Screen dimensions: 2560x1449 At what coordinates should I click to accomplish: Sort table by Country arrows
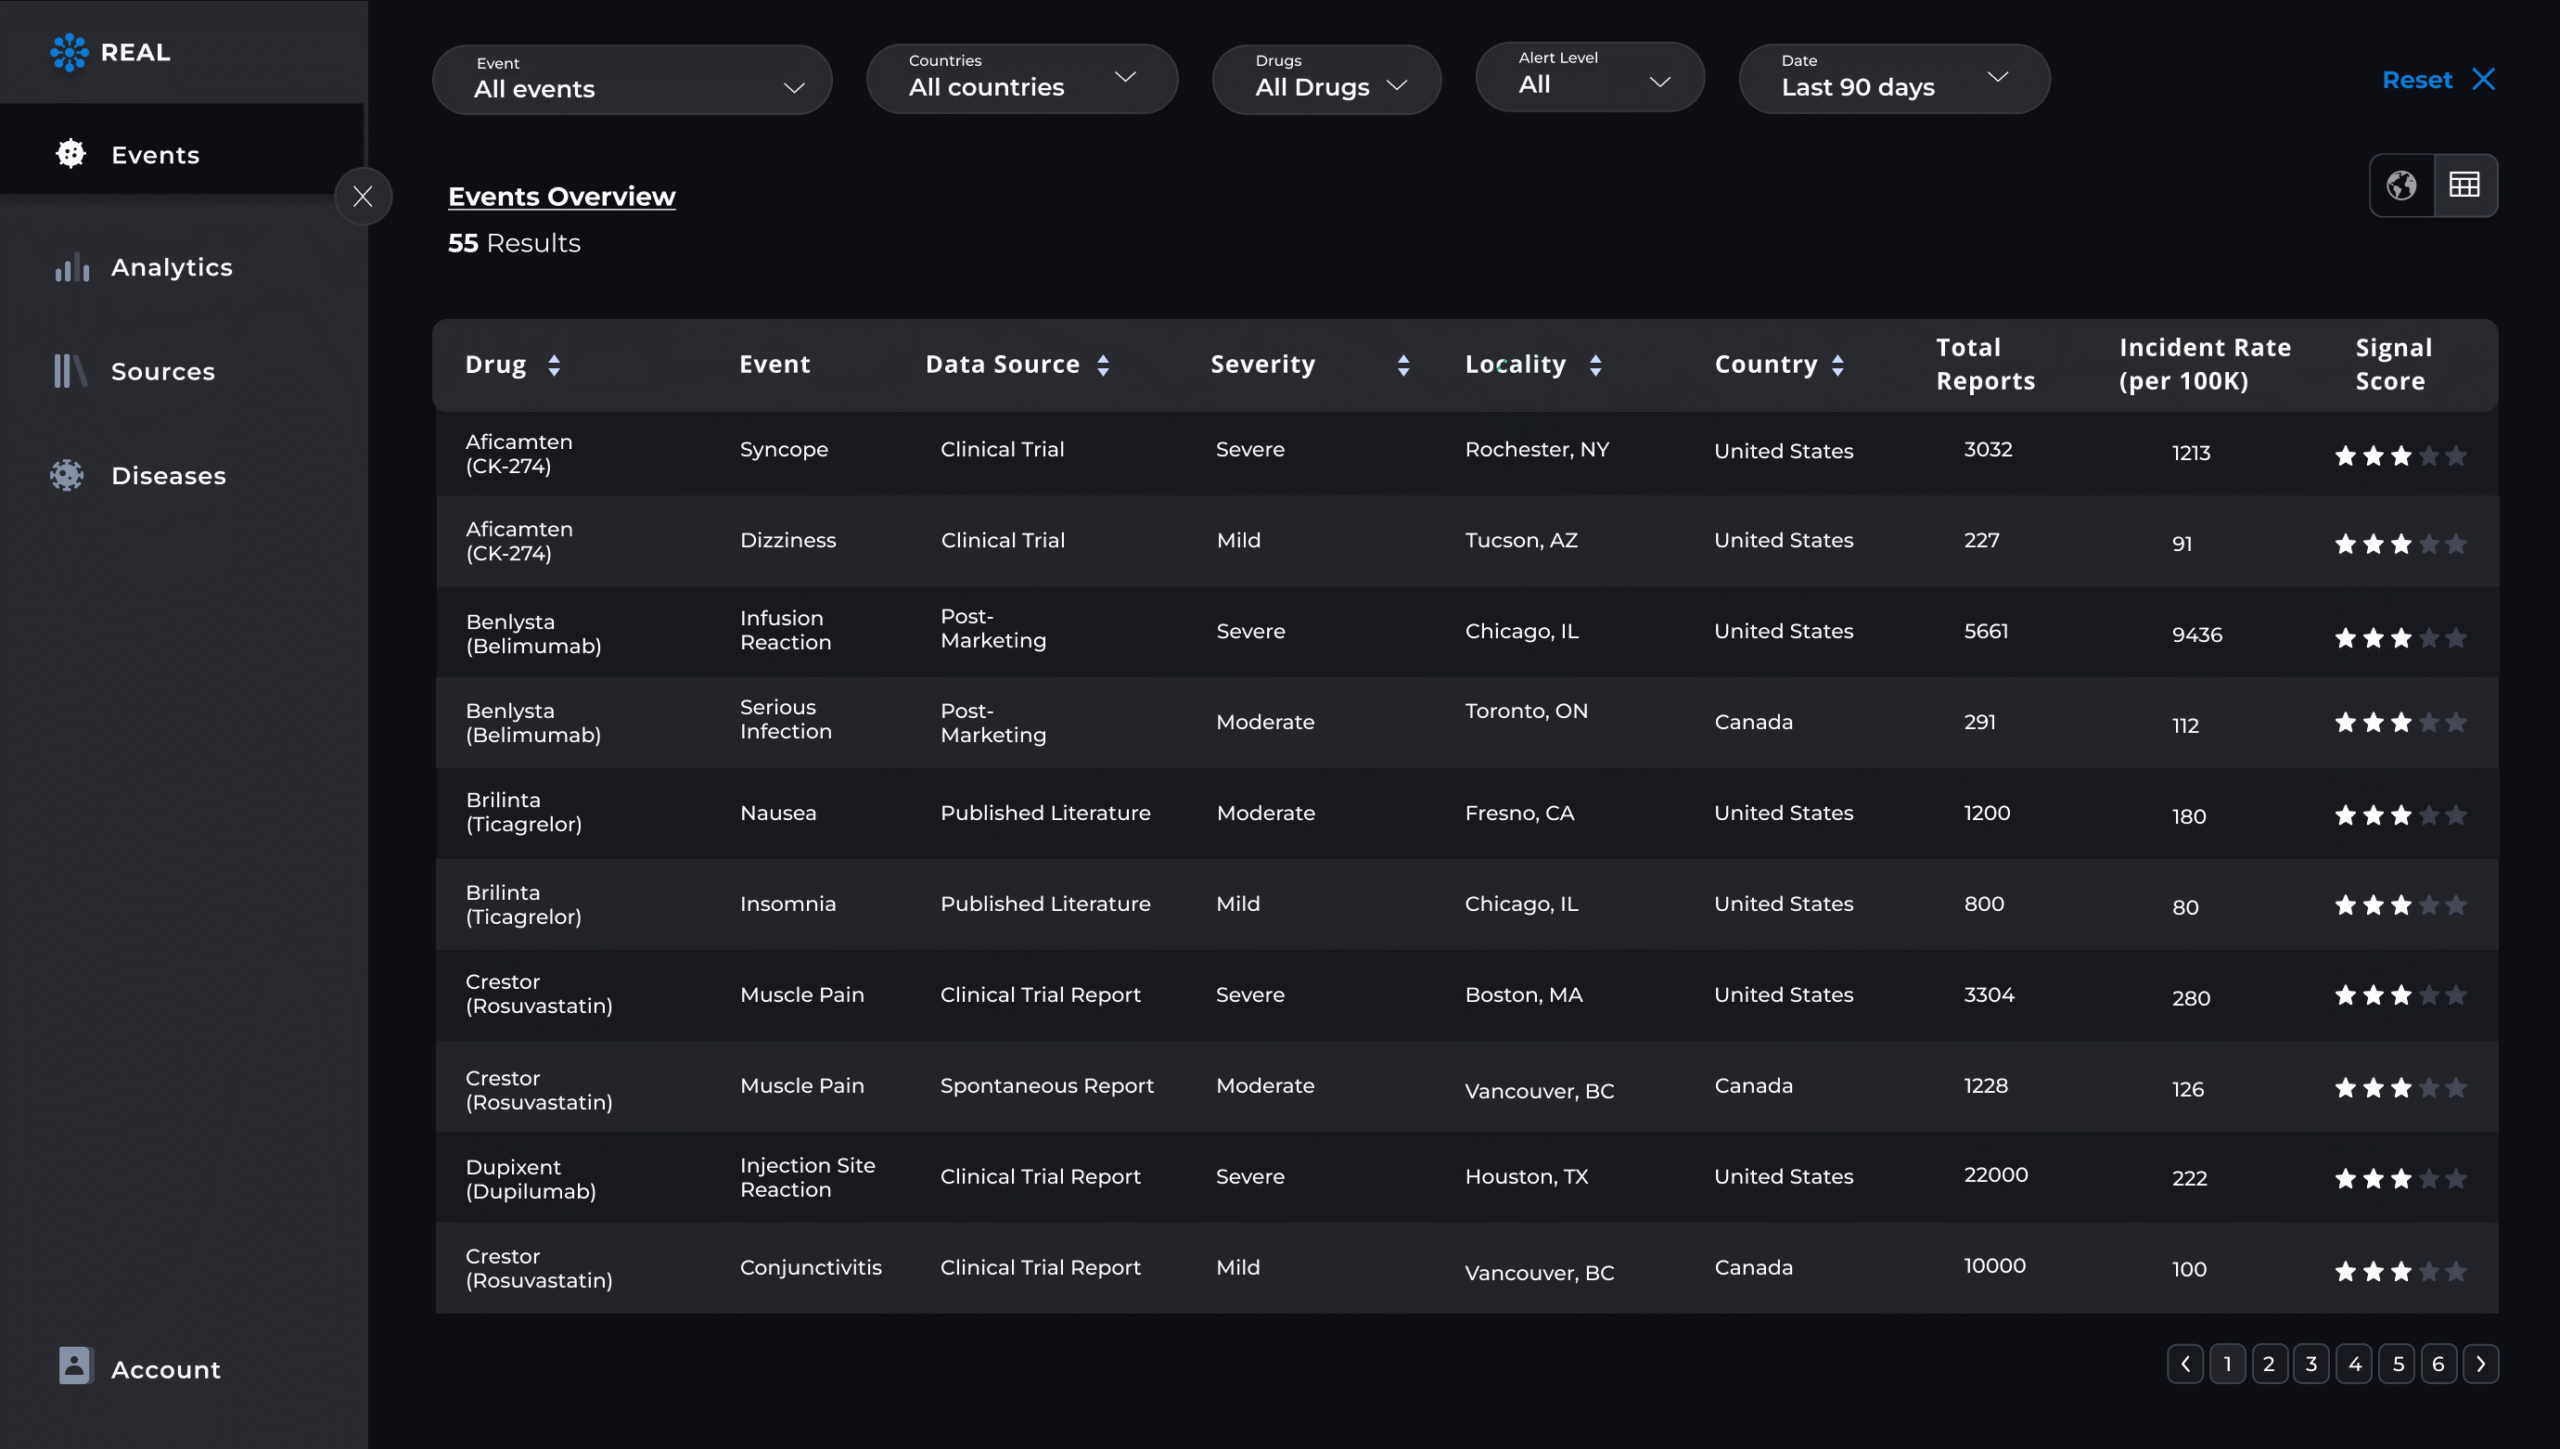(x=1838, y=365)
